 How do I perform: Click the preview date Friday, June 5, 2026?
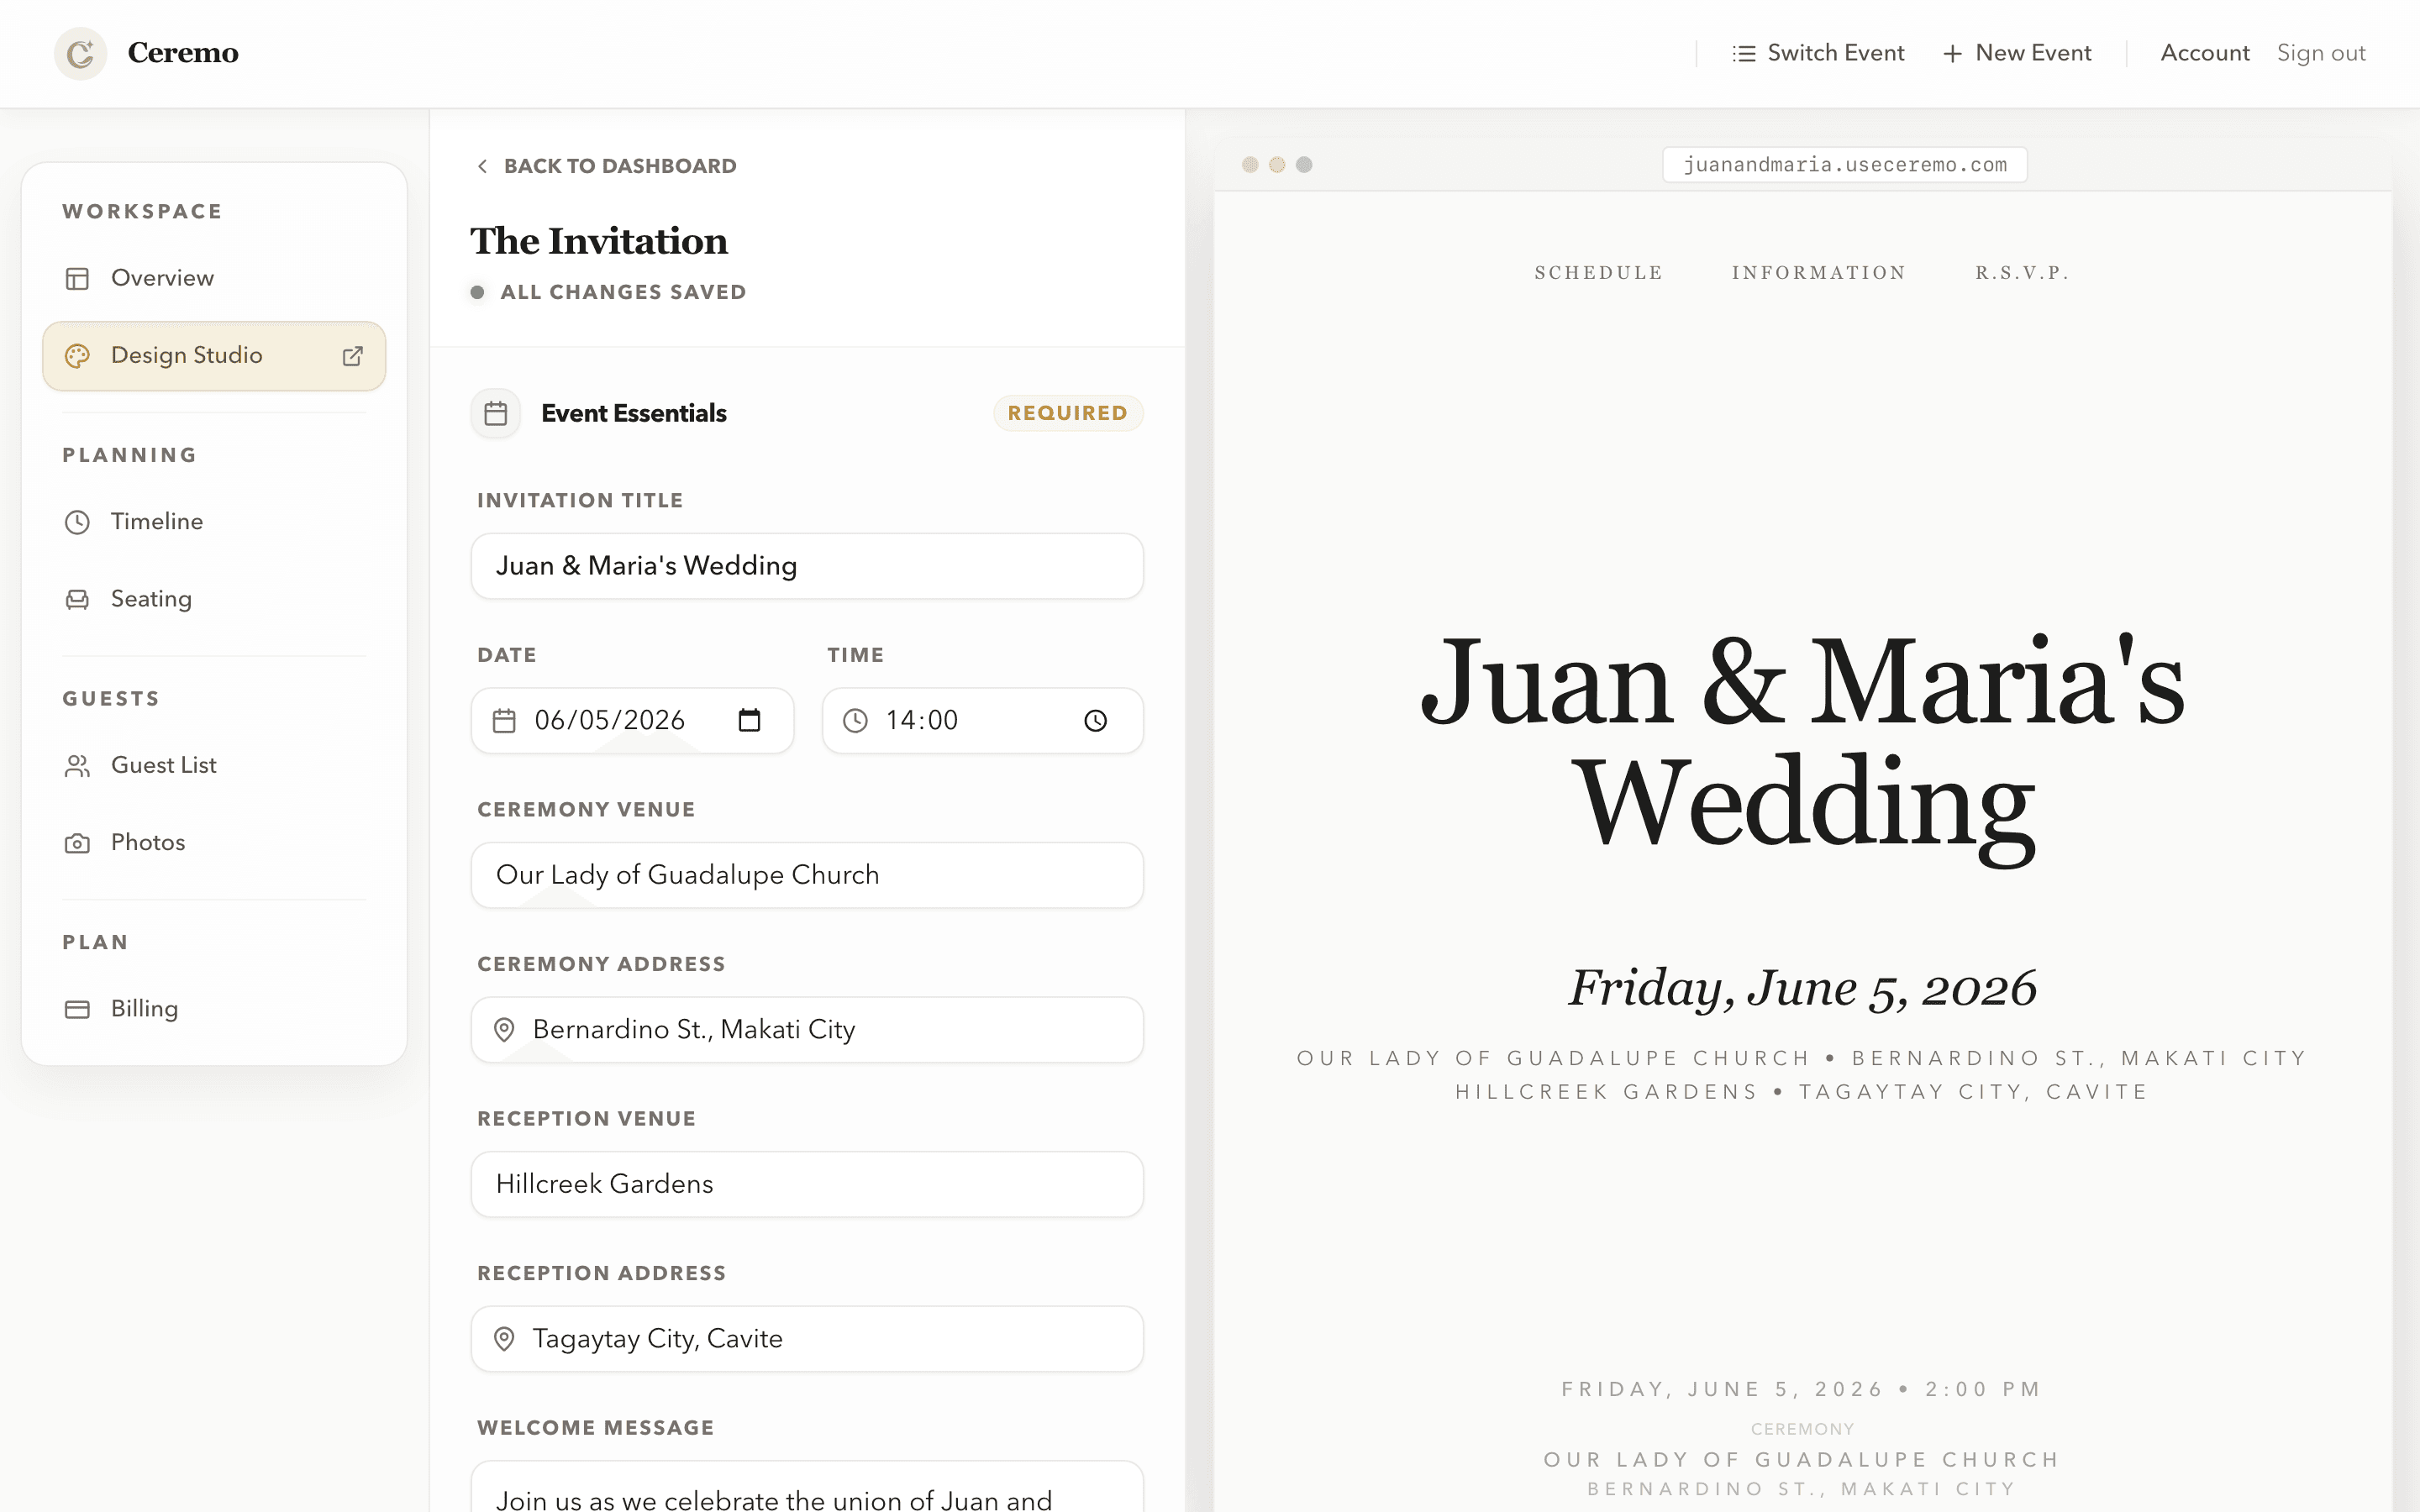1802,988
